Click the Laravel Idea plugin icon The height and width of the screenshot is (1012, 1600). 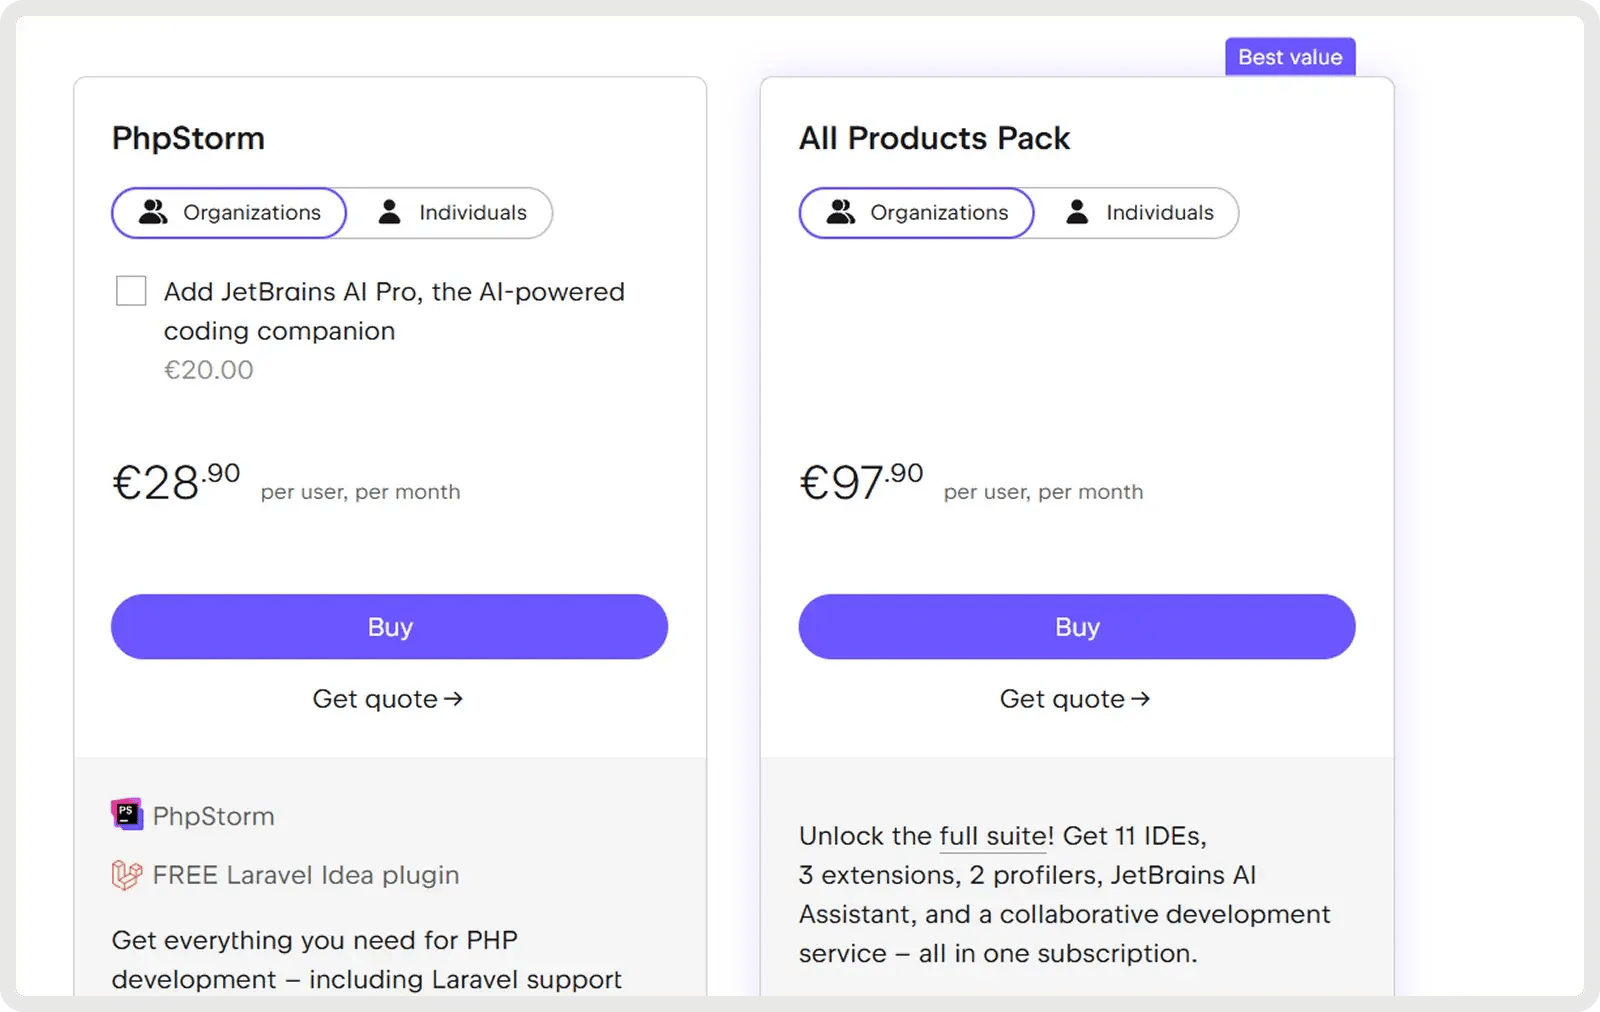(127, 875)
